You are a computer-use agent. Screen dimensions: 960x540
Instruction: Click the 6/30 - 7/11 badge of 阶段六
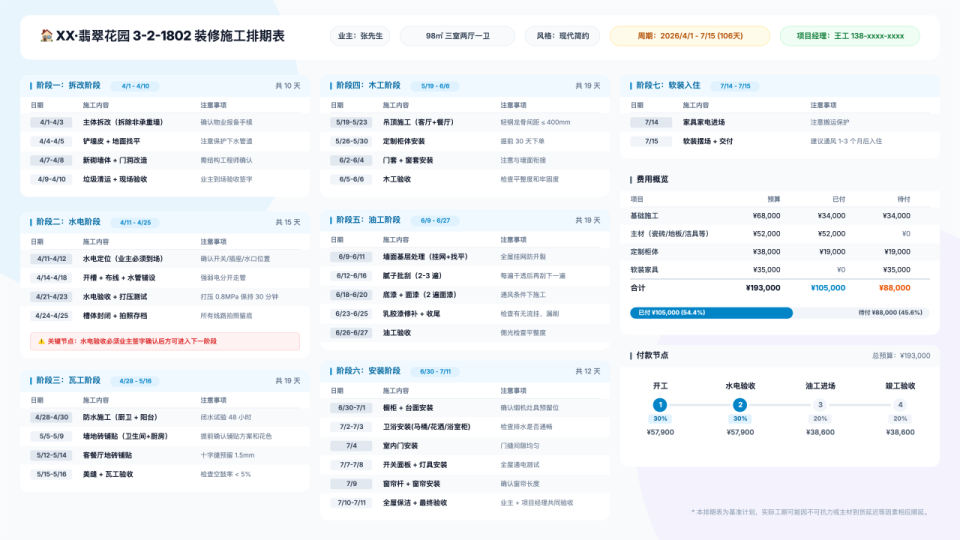click(x=435, y=372)
